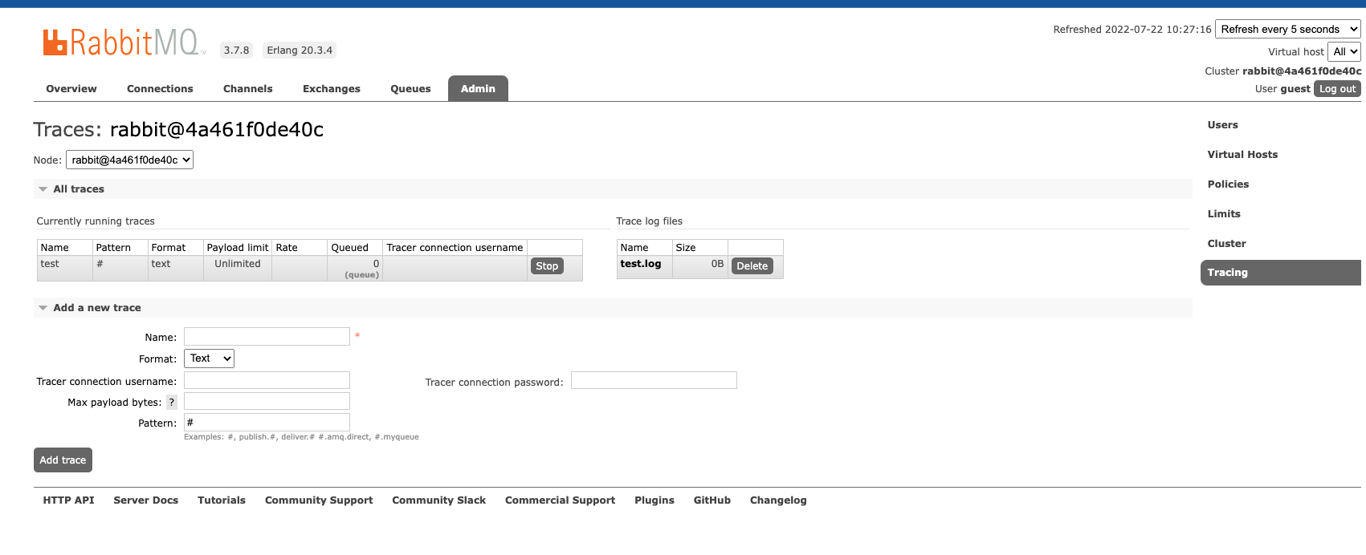Click the RabbitMQ logo
1366x555 pixels.
point(124,43)
